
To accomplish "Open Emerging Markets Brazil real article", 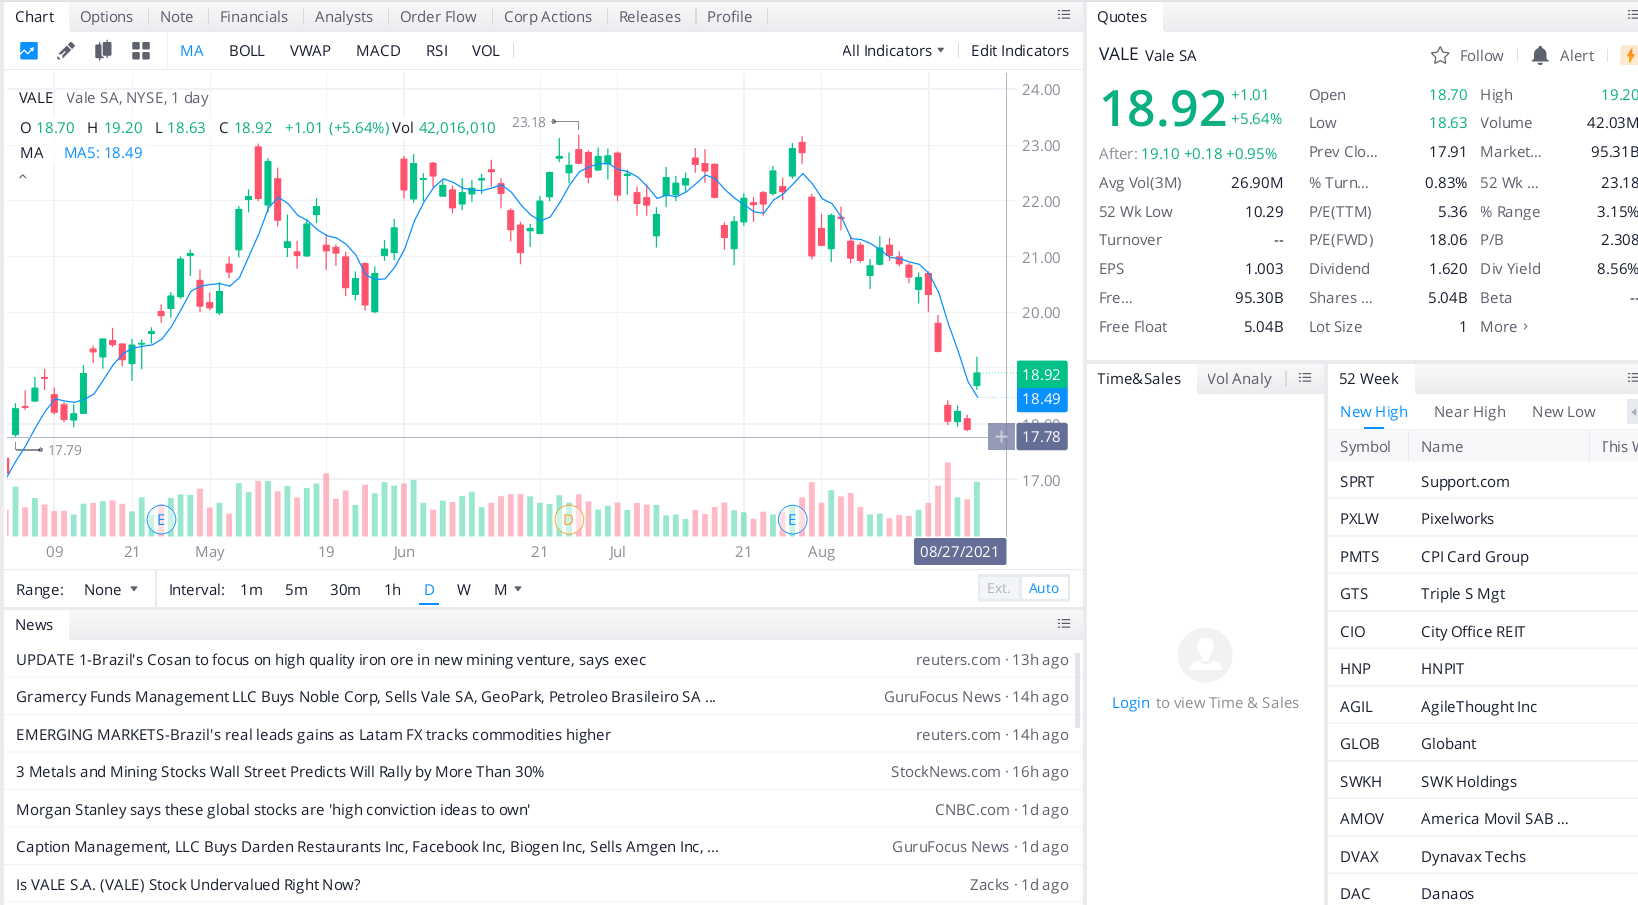I will 313,735.
